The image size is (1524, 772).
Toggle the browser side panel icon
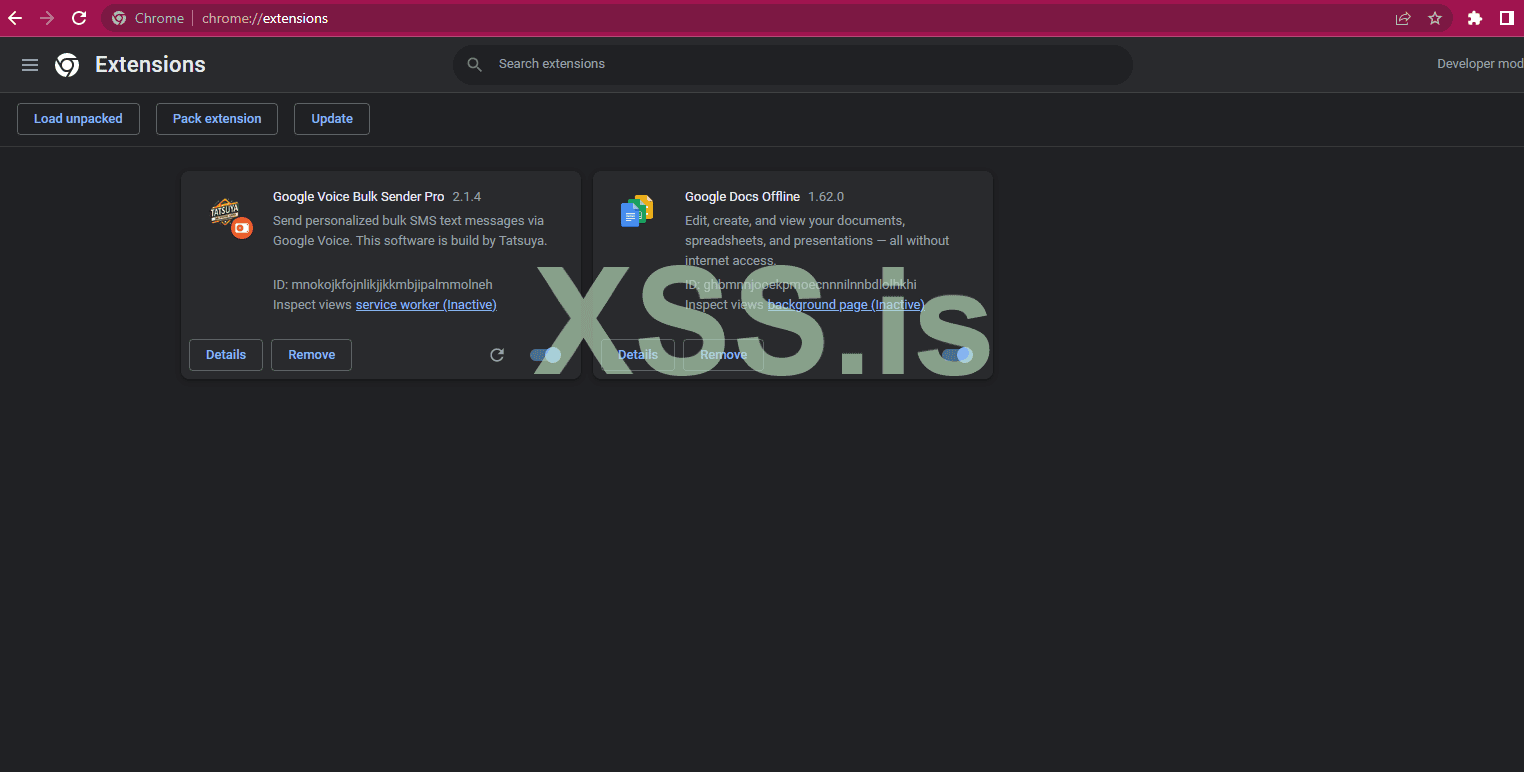tap(1507, 18)
